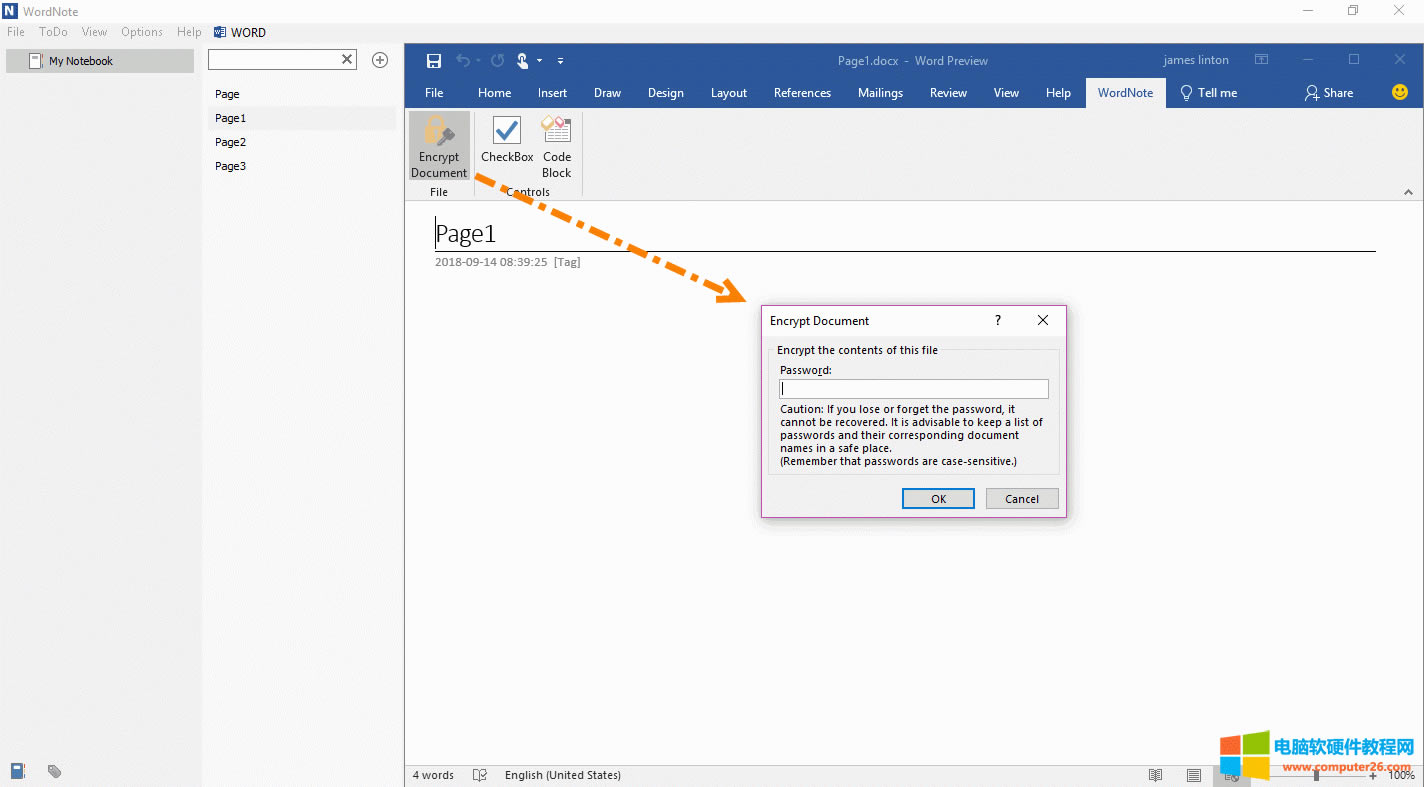Screen dimensions: 1424x787
Task: Open the proofing check icon in status bar
Action: click(480, 775)
